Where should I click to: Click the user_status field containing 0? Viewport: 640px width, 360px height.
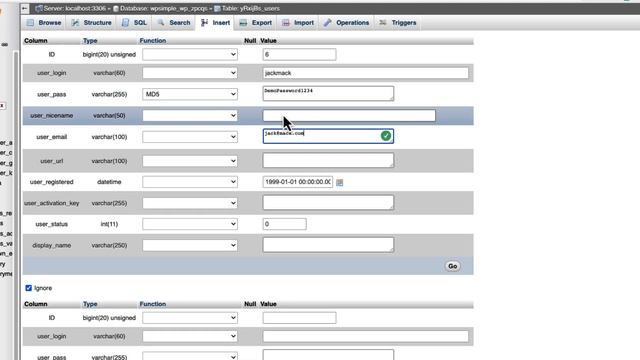(x=284, y=224)
